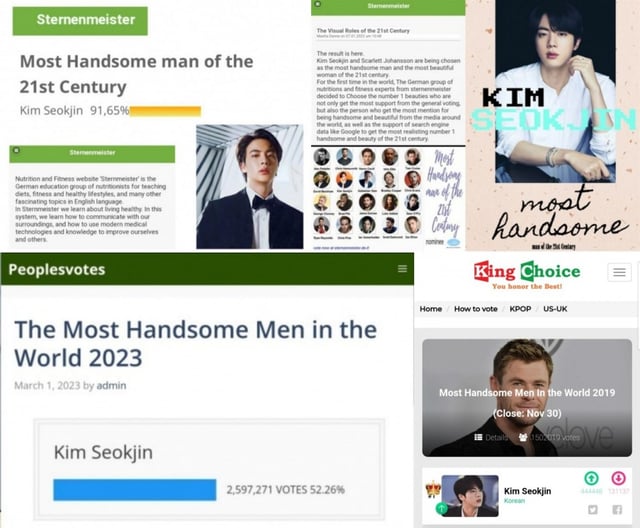Click Kim Seokjin blue vote bar
The height and width of the screenshot is (528, 640).
click(x=135, y=490)
